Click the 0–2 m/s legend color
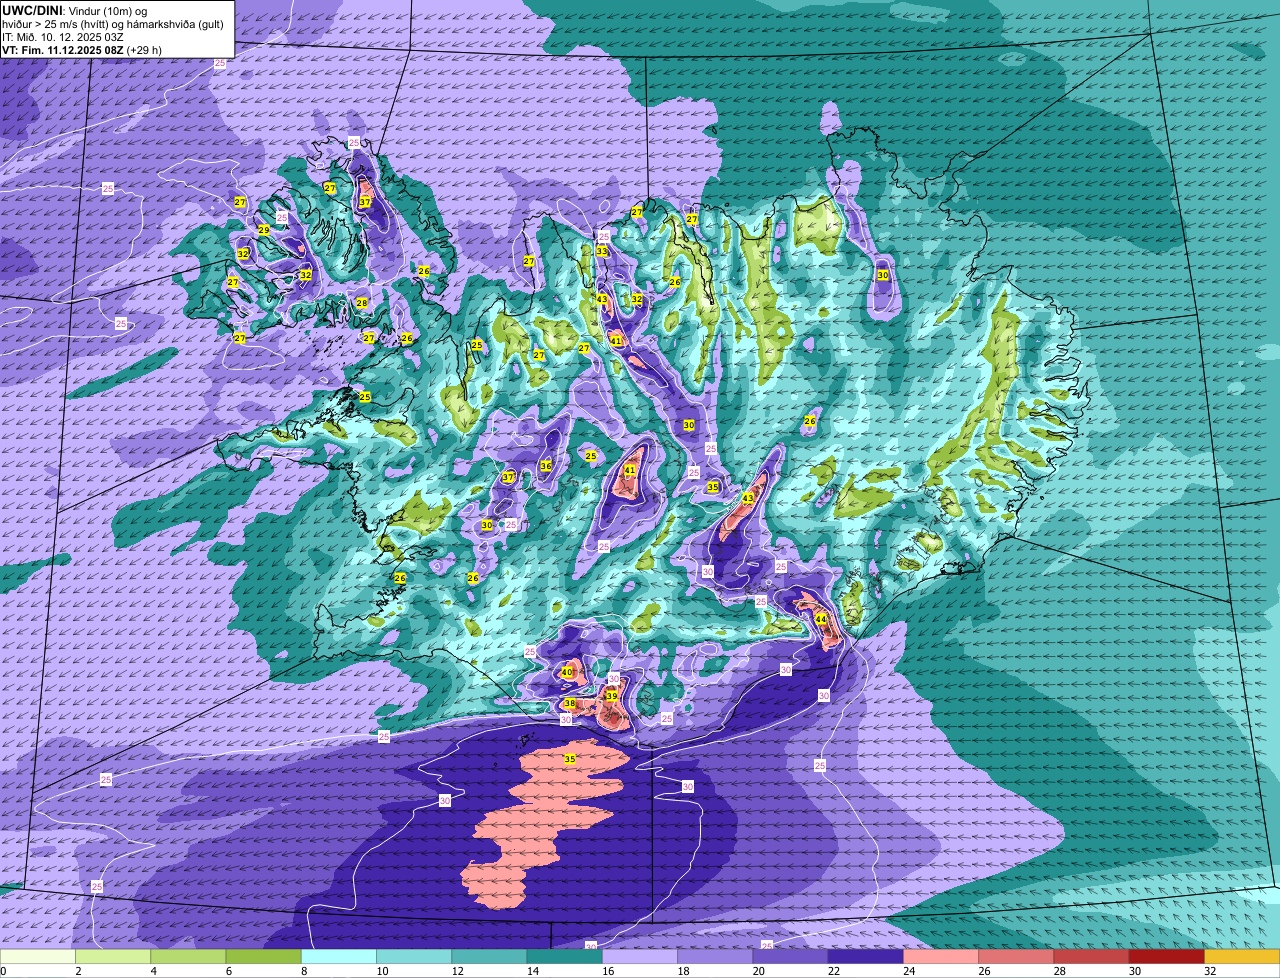This screenshot has height=978, width=1280. pos(37,956)
